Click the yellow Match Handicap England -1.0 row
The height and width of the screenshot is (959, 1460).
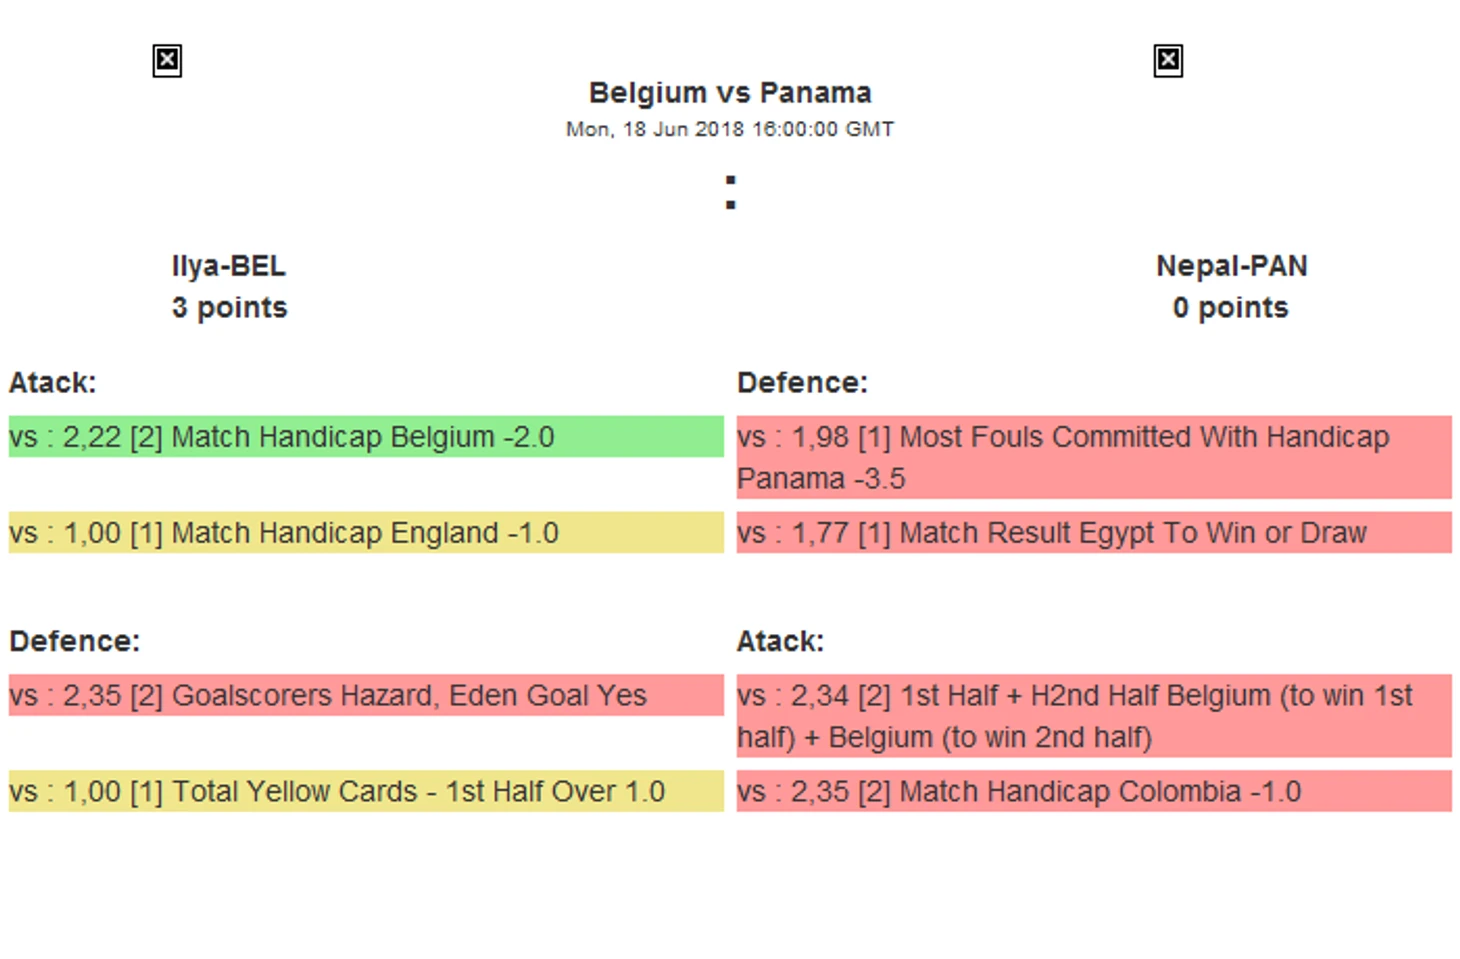coord(366,533)
